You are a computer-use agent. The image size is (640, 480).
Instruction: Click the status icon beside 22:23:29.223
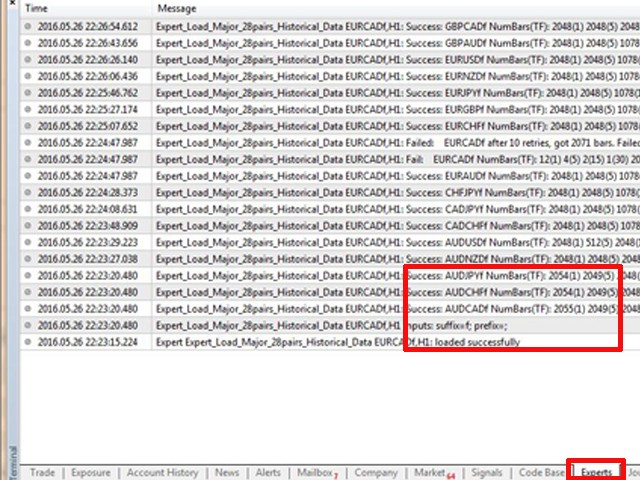point(28,242)
